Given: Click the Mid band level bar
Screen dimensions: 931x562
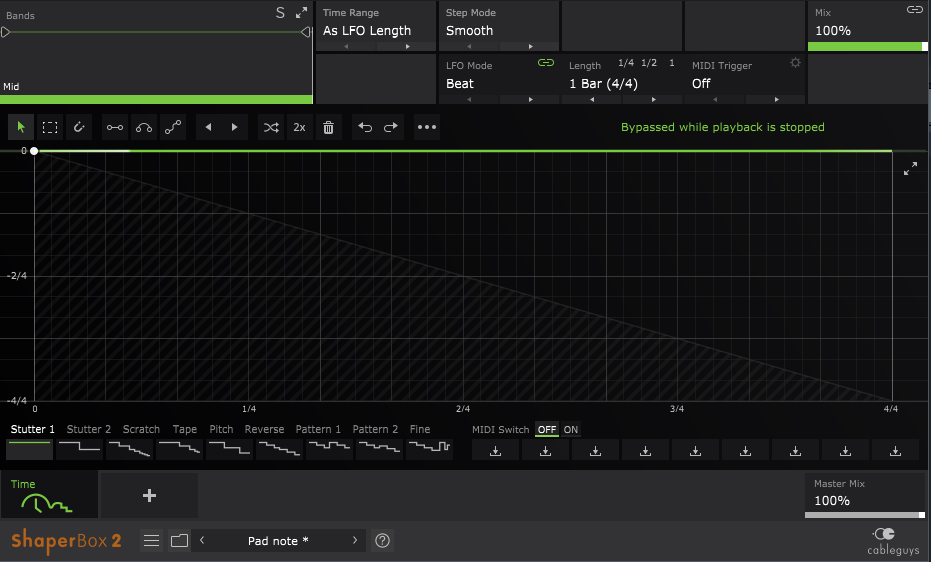Looking at the screenshot, I should point(156,100).
